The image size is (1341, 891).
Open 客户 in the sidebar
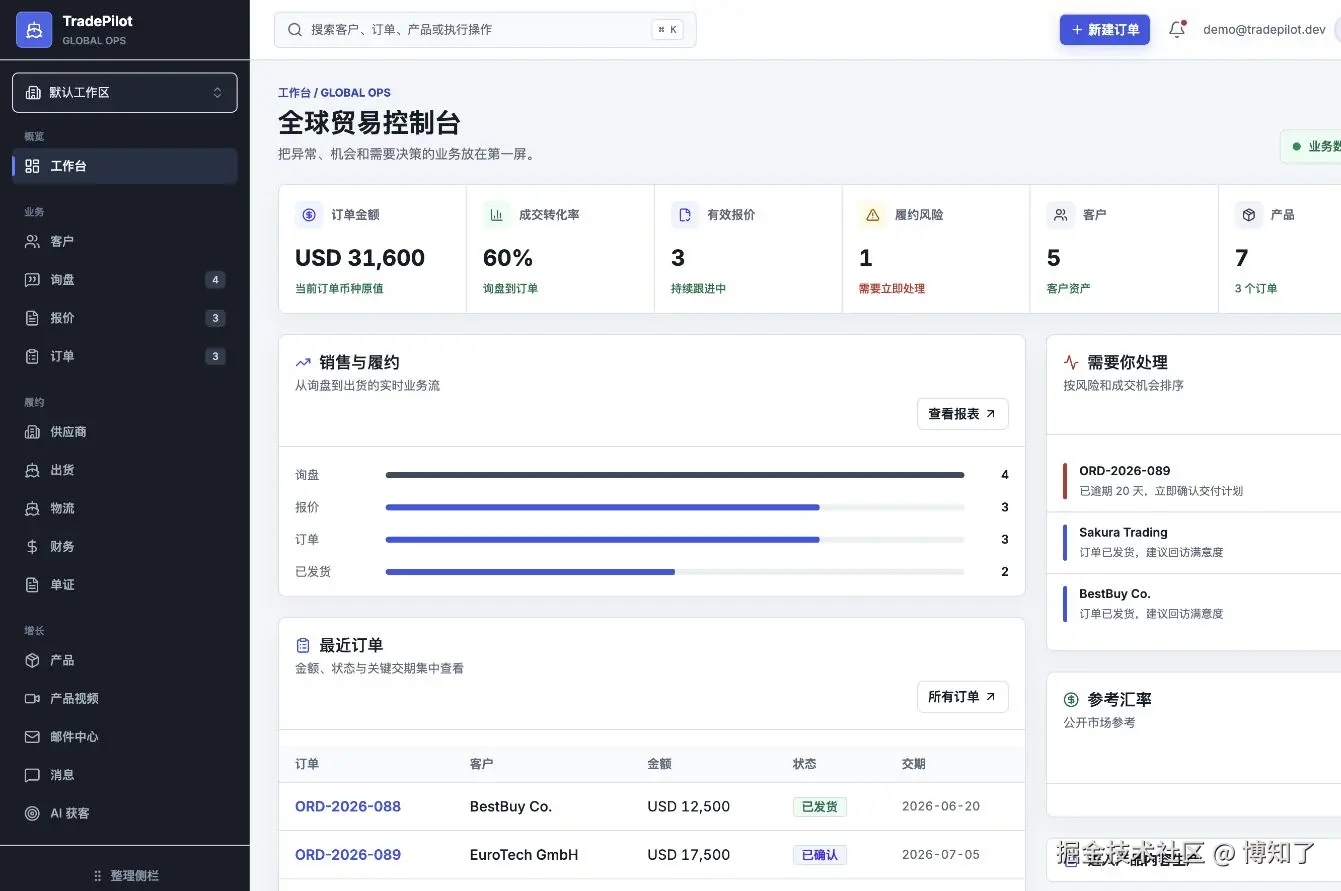(x=125, y=241)
